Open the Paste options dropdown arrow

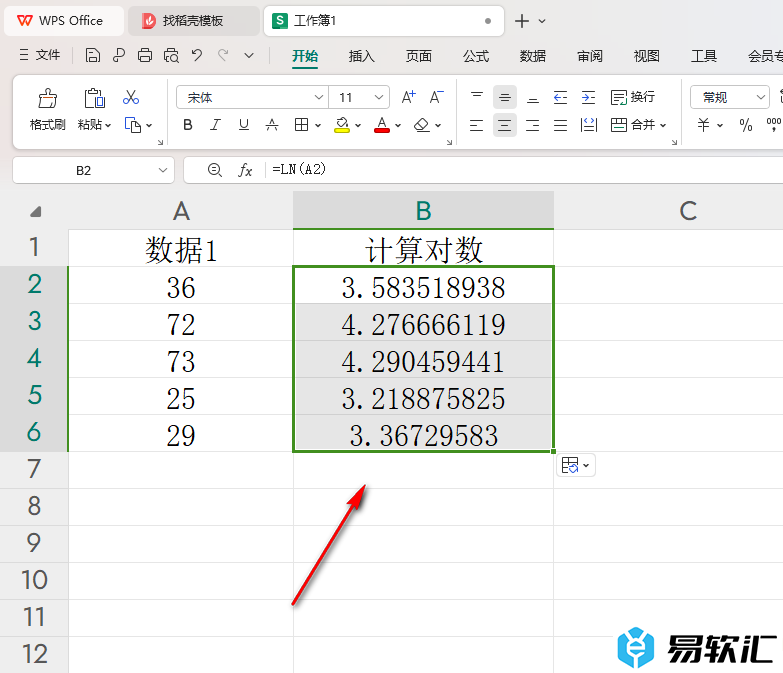(x=108, y=125)
